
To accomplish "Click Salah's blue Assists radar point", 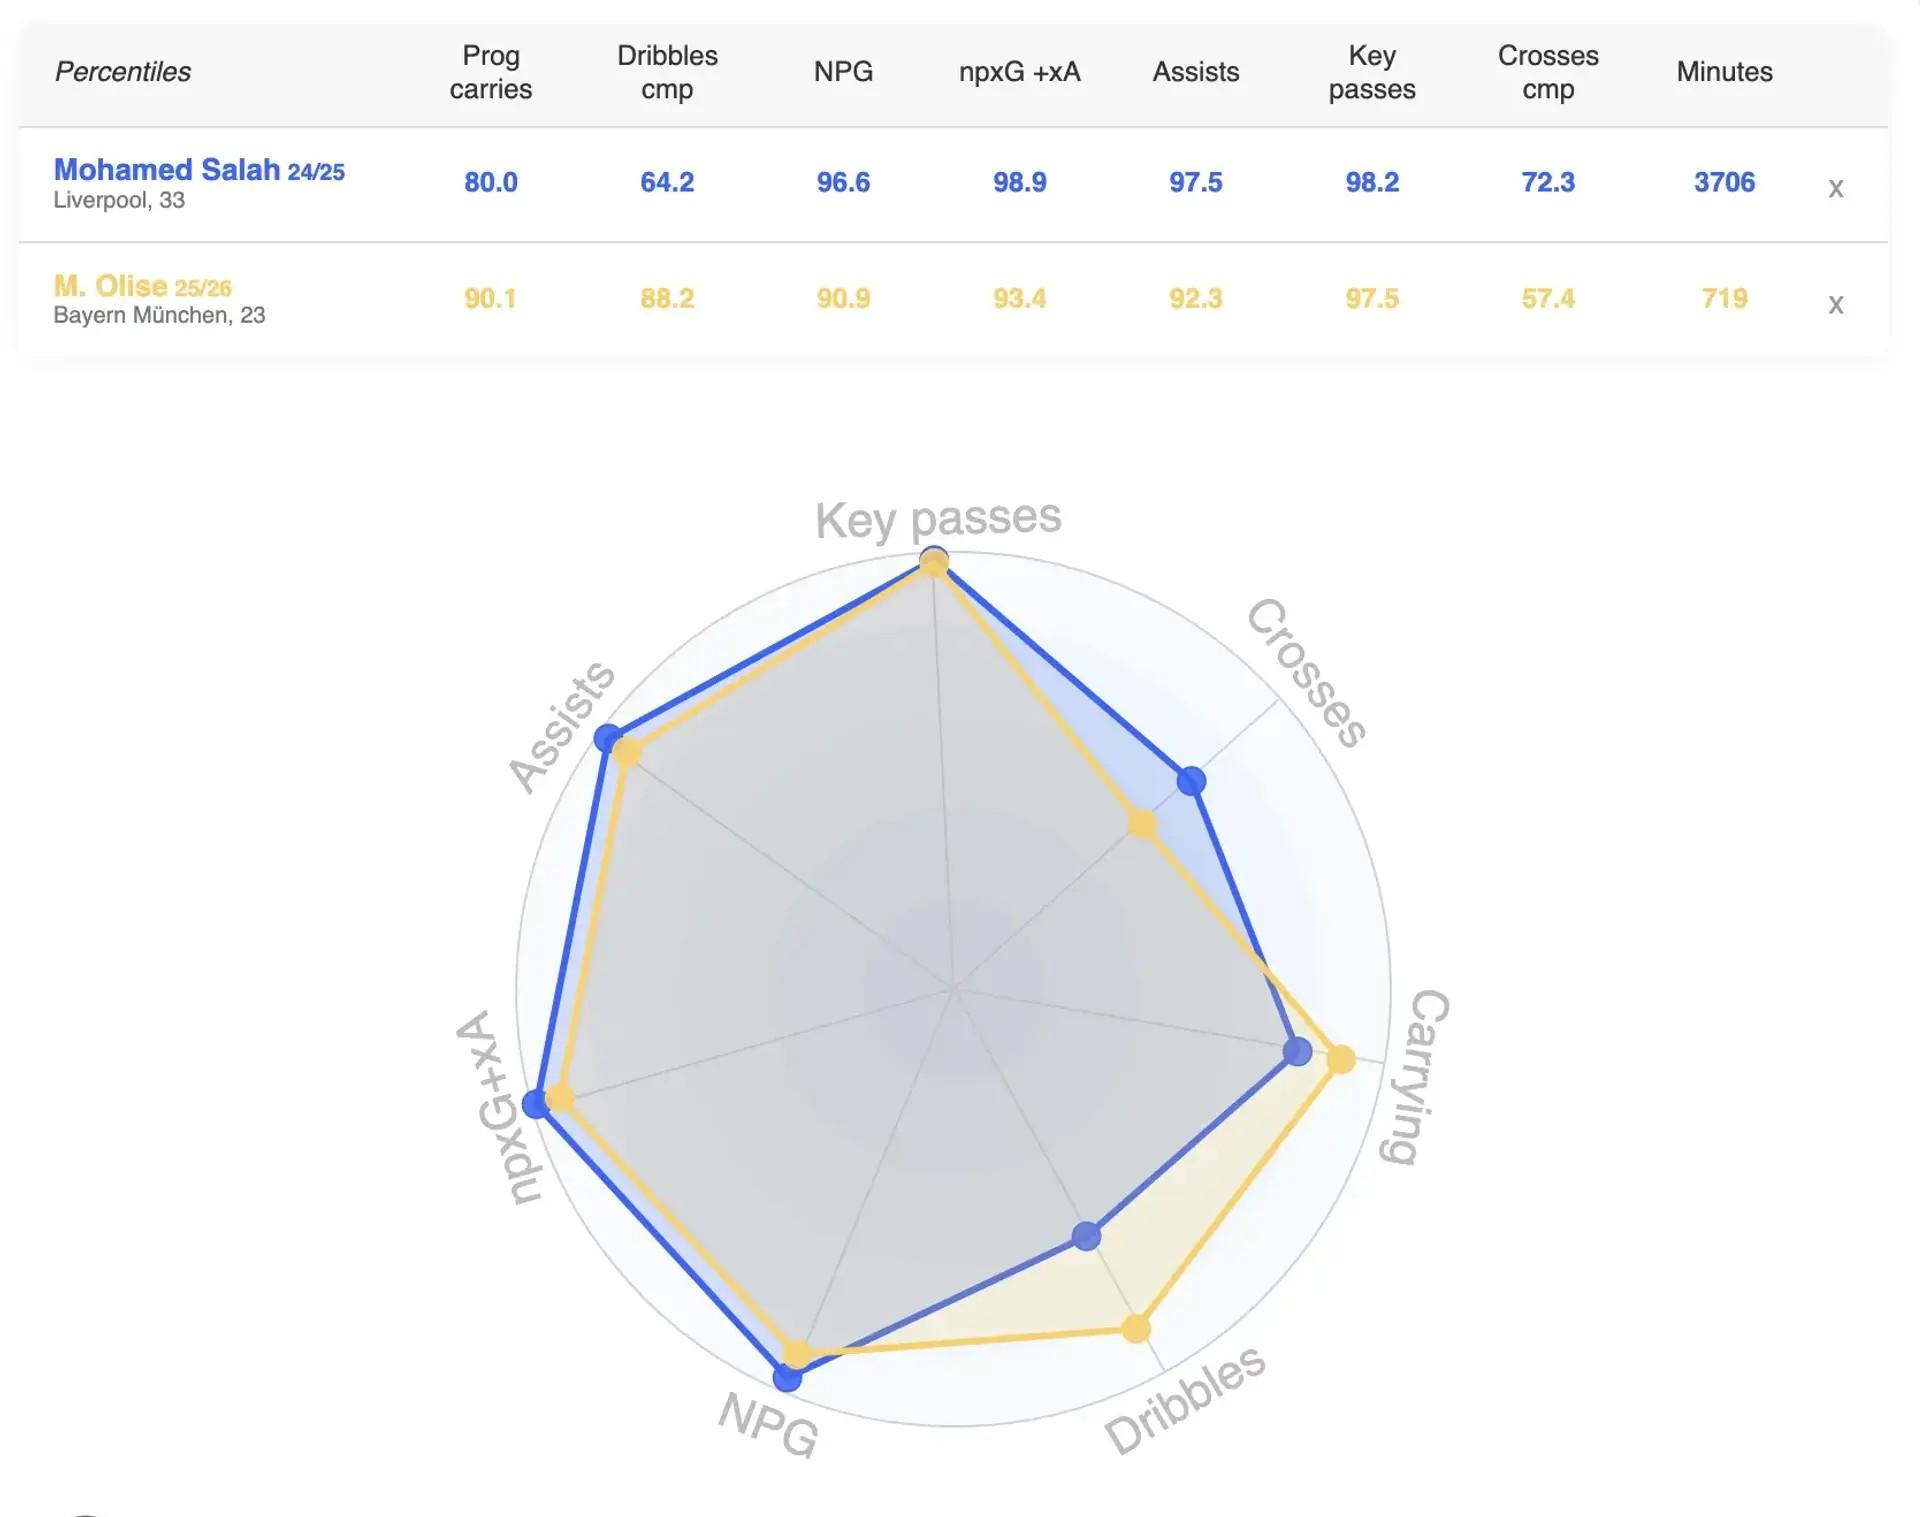I will tap(607, 739).
